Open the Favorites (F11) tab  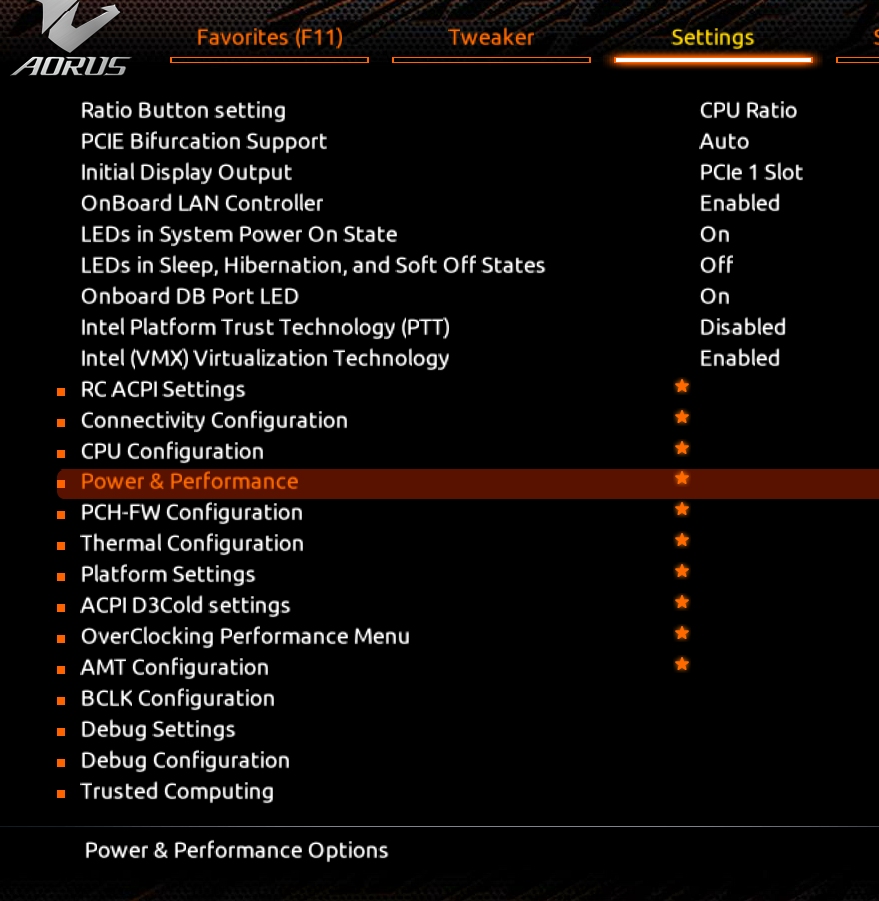(x=269, y=38)
